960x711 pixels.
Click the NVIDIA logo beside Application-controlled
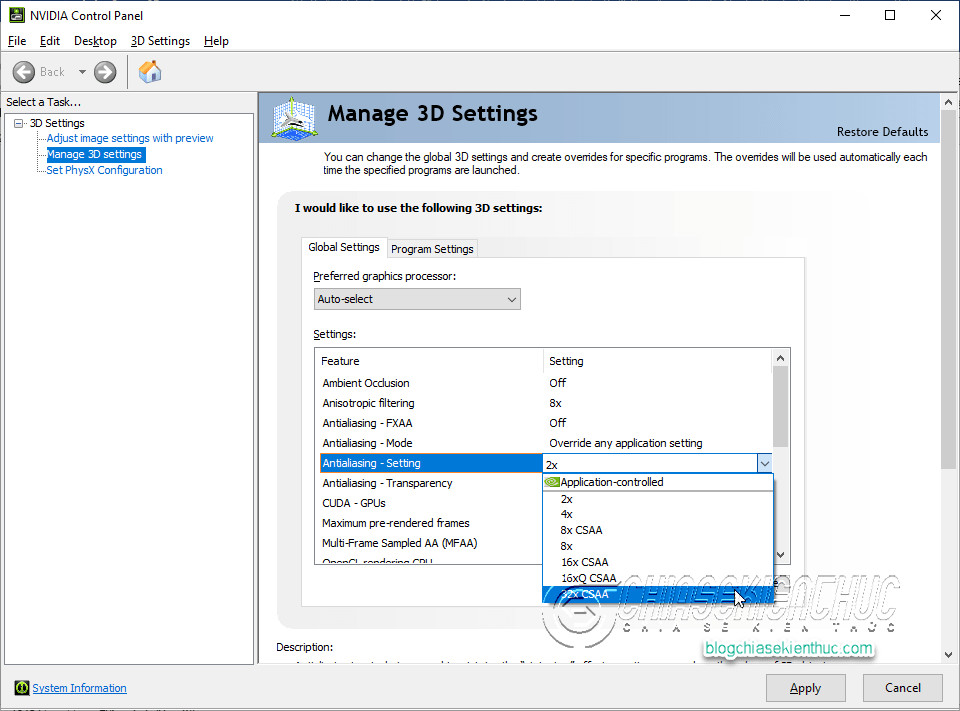point(552,482)
